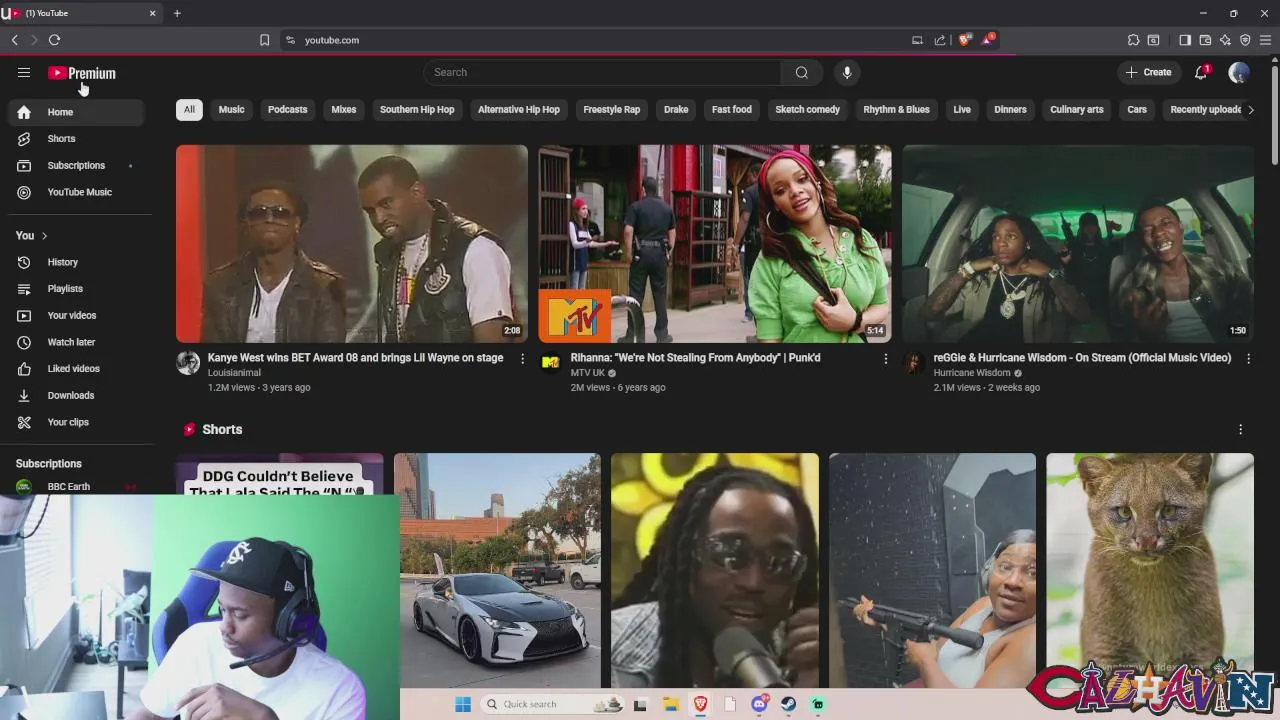This screenshot has width=1280, height=720.
Task: Open the MTV UK channel name link
Action: pyautogui.click(x=587, y=373)
